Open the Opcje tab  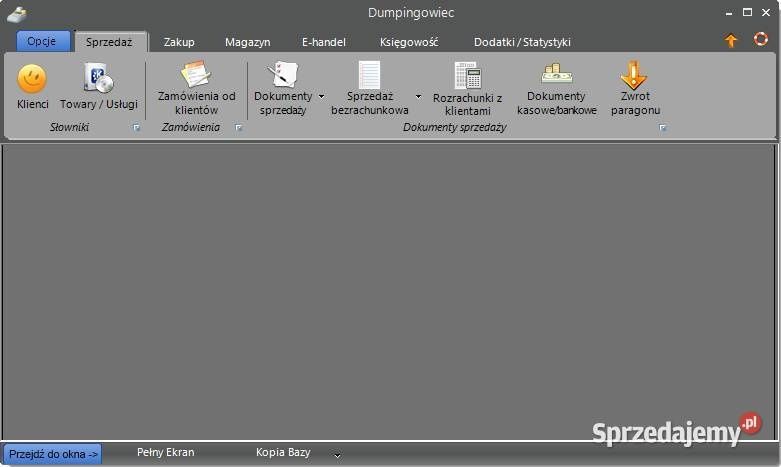click(42, 41)
